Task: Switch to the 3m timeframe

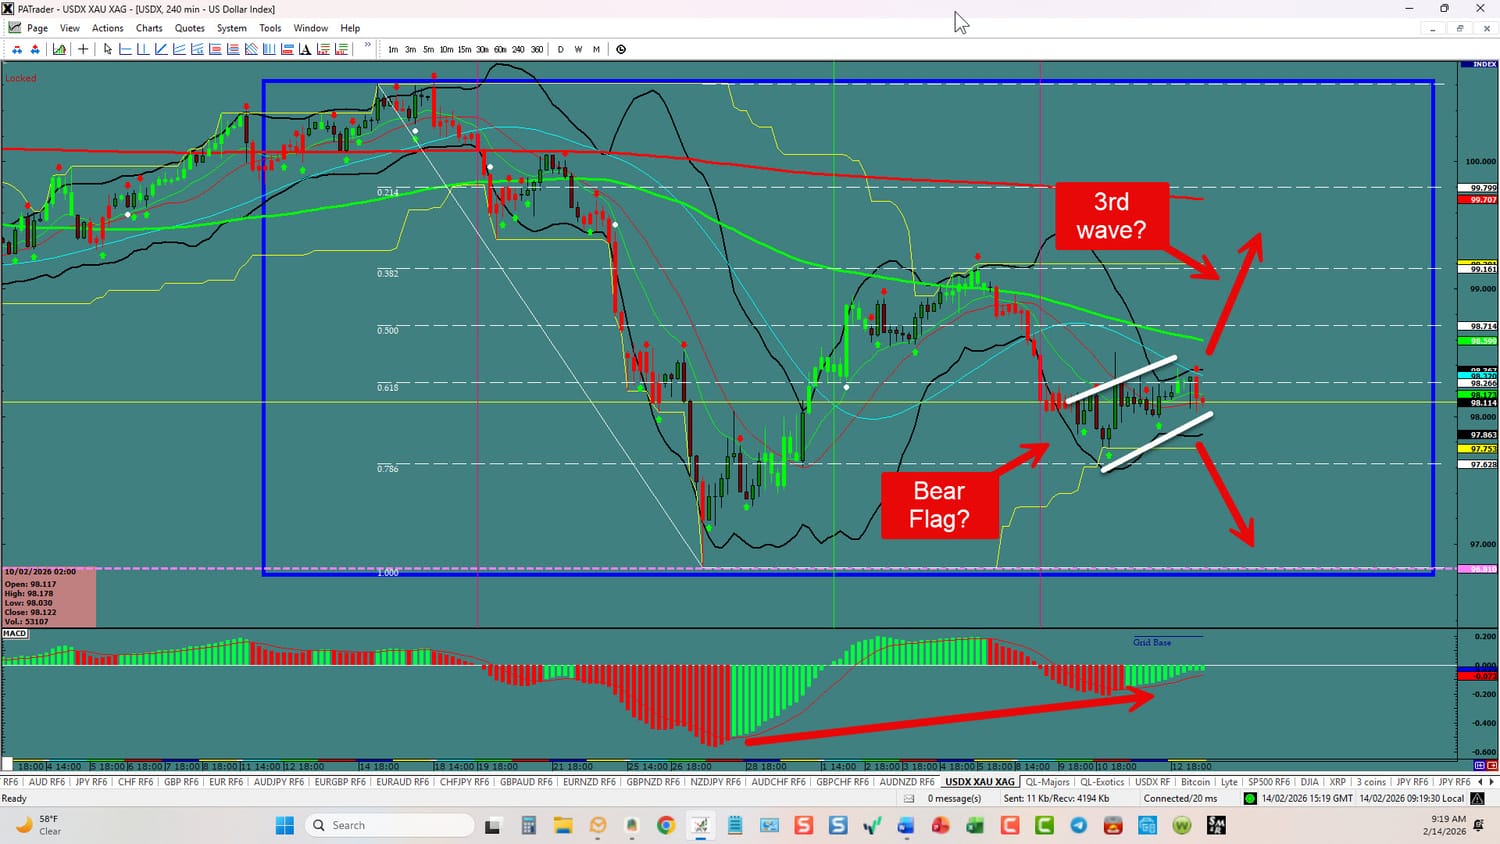Action: click(410, 49)
